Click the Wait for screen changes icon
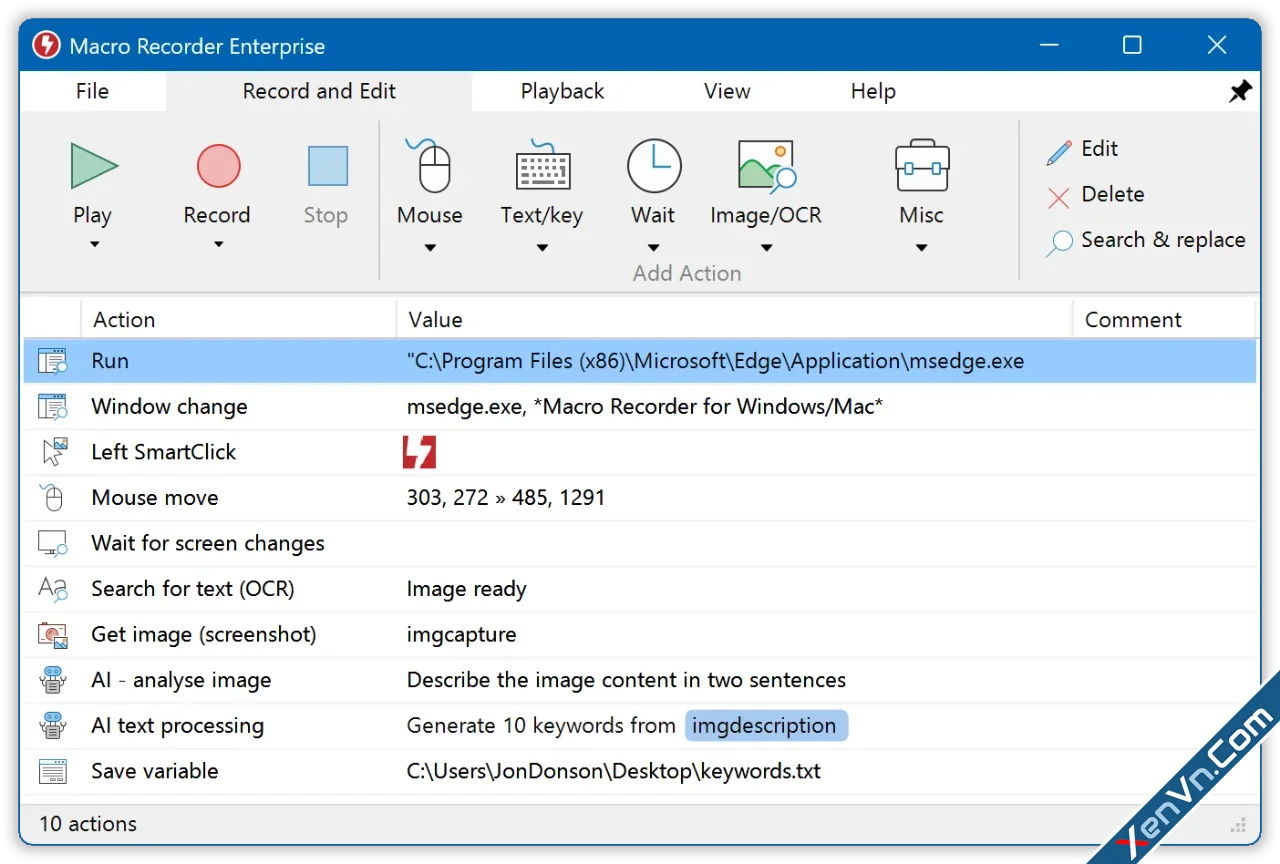This screenshot has width=1280, height=864. click(x=52, y=544)
